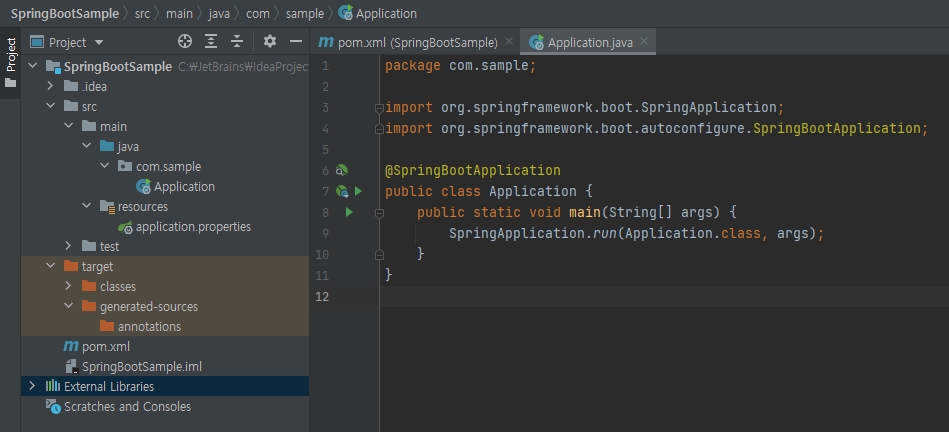This screenshot has height=432, width=949.
Task: Click Application in the navigation breadcrumb
Action: (x=378, y=13)
